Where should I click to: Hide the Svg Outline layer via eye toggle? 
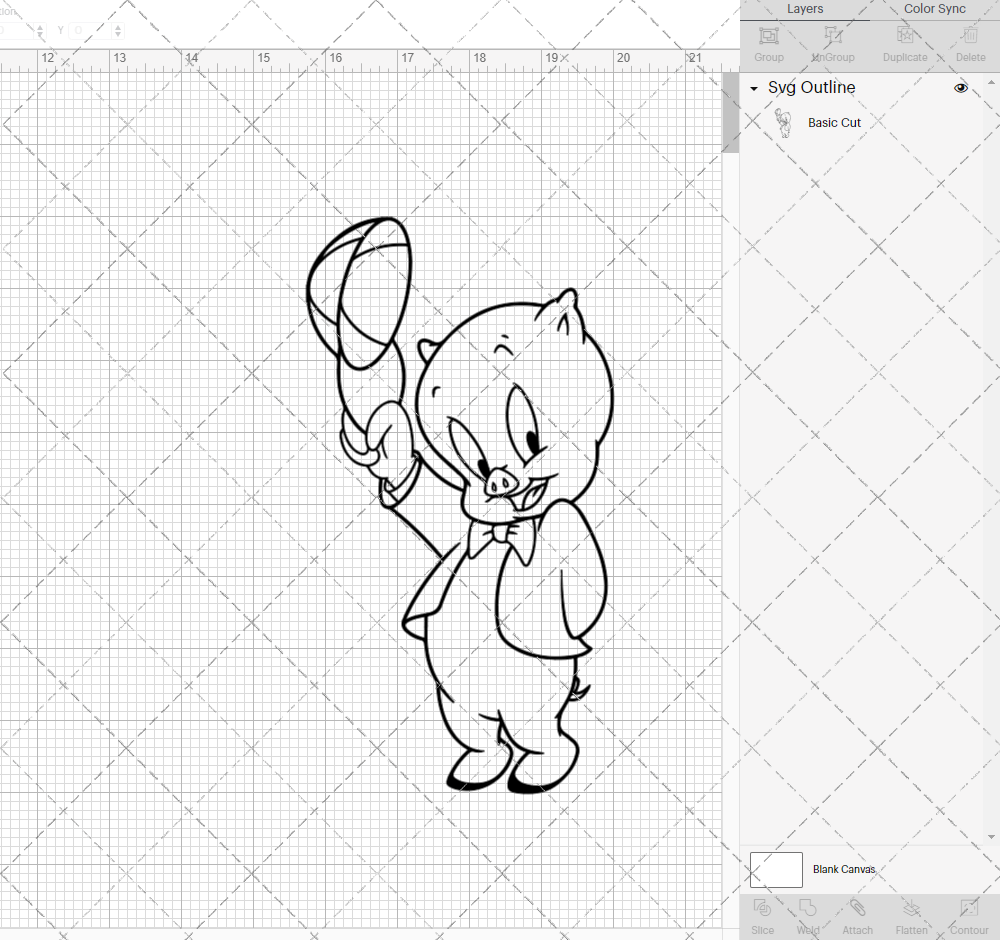pos(960,87)
